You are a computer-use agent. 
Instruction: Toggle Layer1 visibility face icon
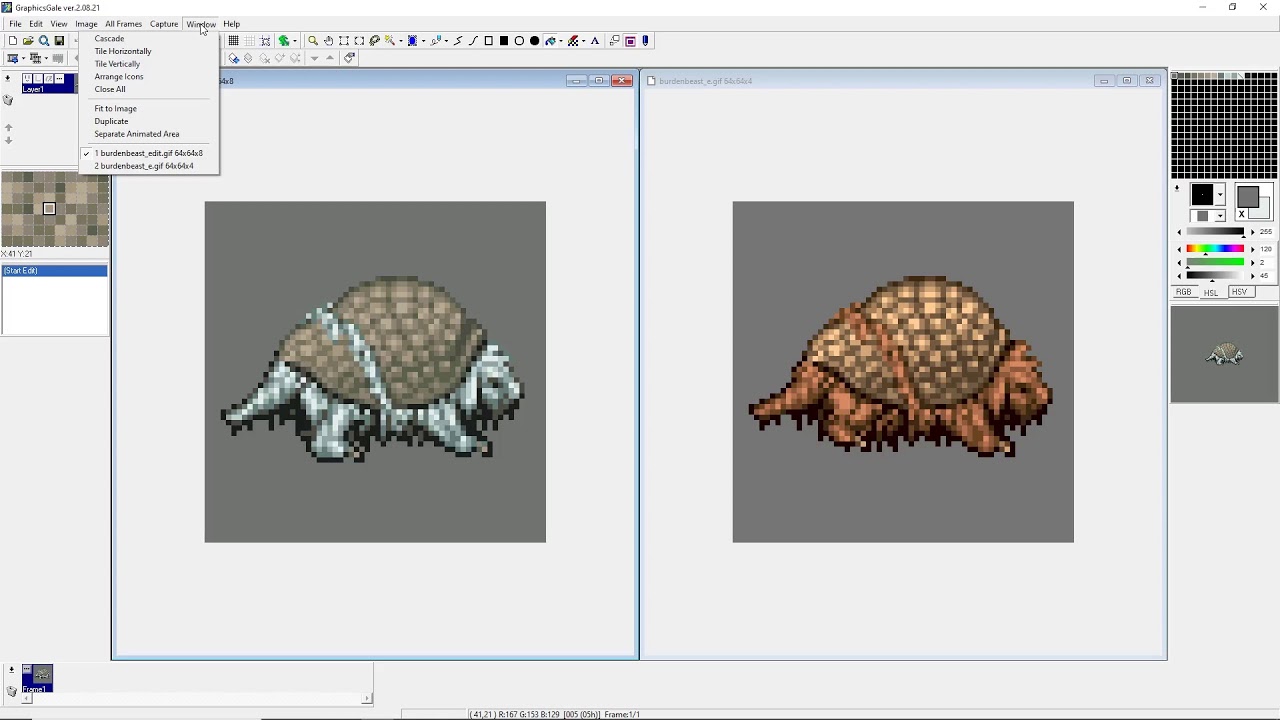click(x=28, y=79)
